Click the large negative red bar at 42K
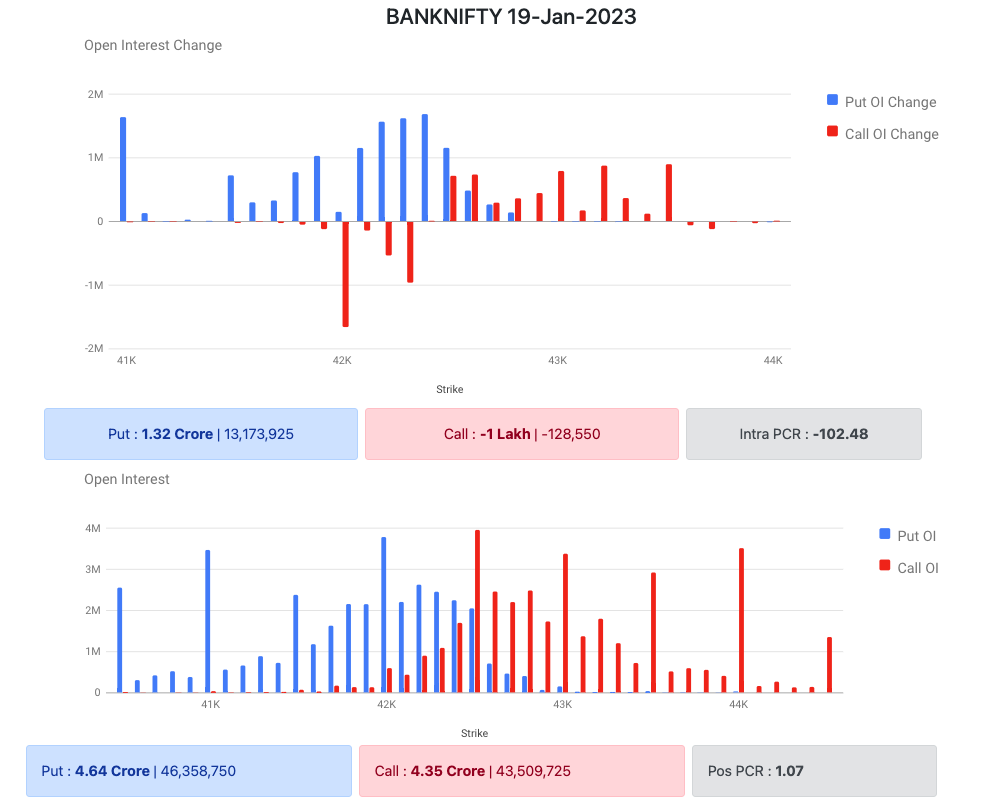The image size is (982, 808). pos(345,274)
